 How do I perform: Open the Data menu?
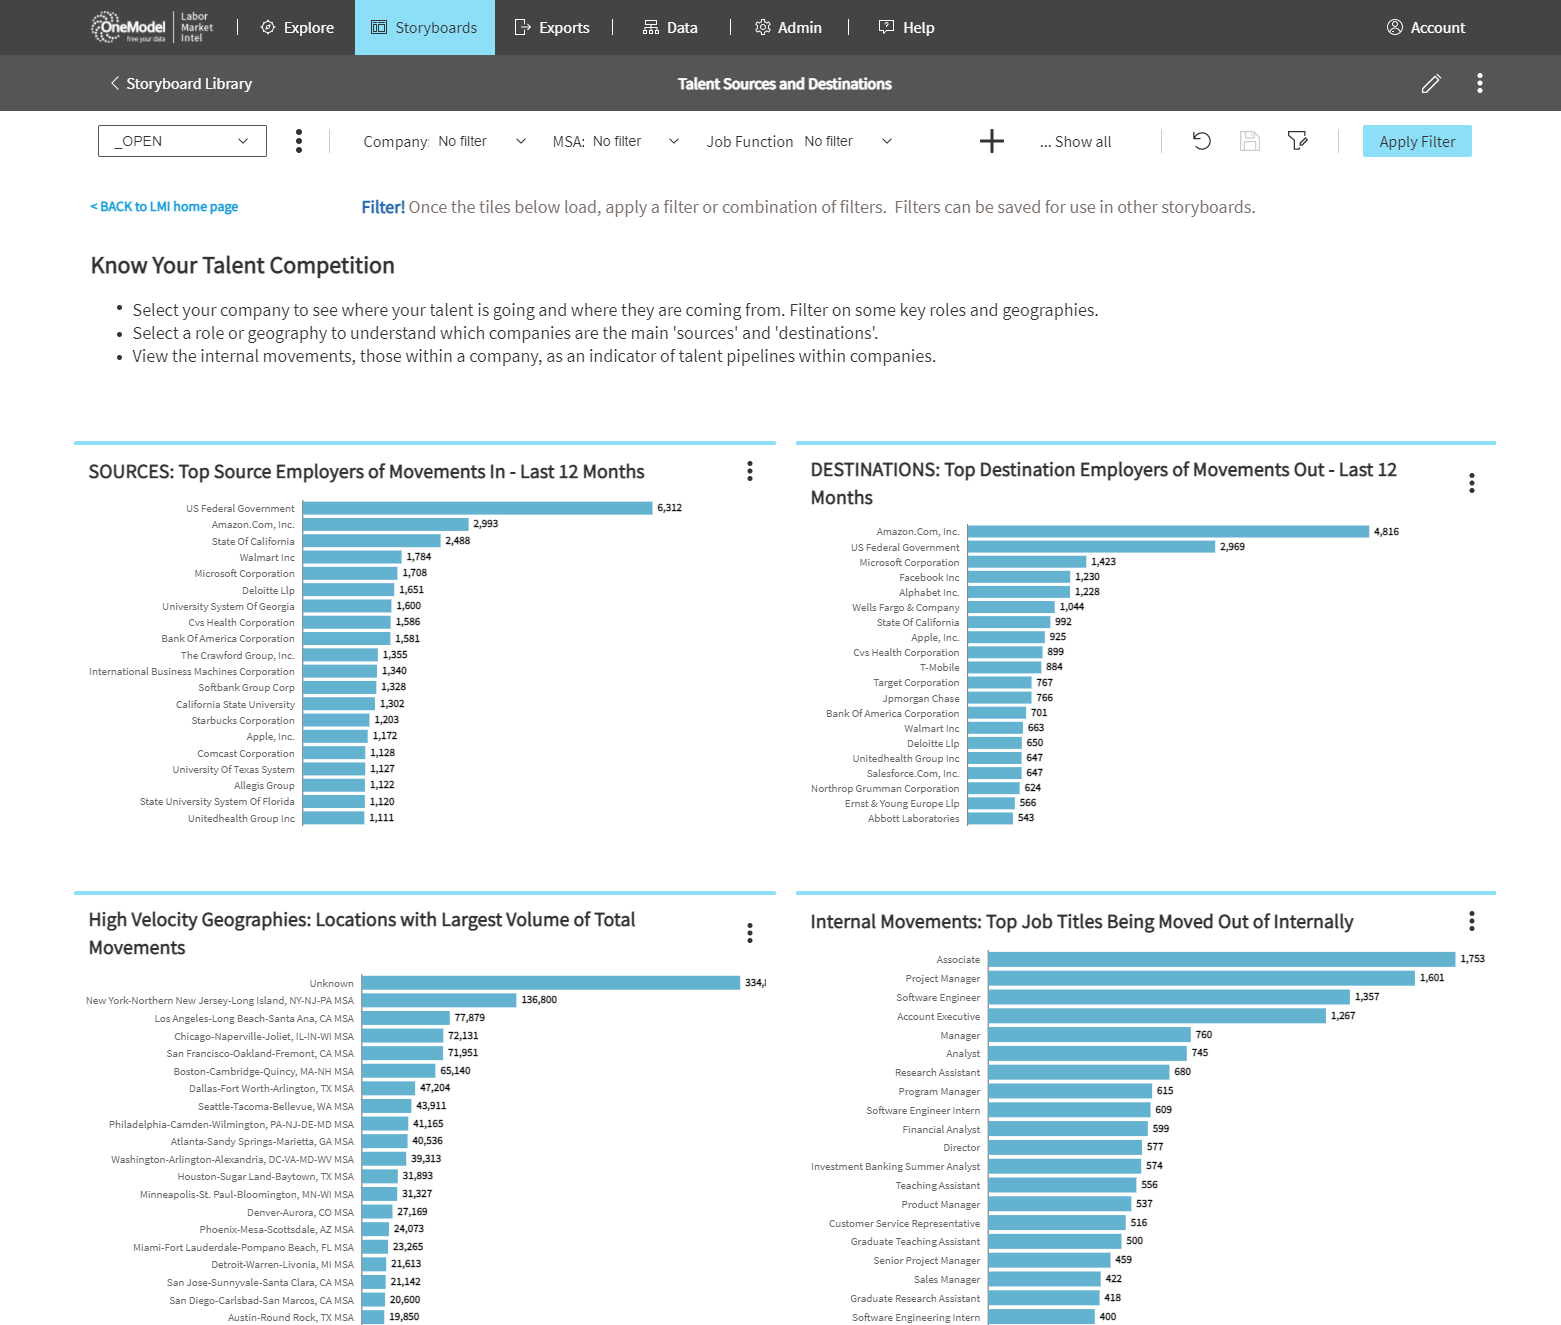pos(670,27)
